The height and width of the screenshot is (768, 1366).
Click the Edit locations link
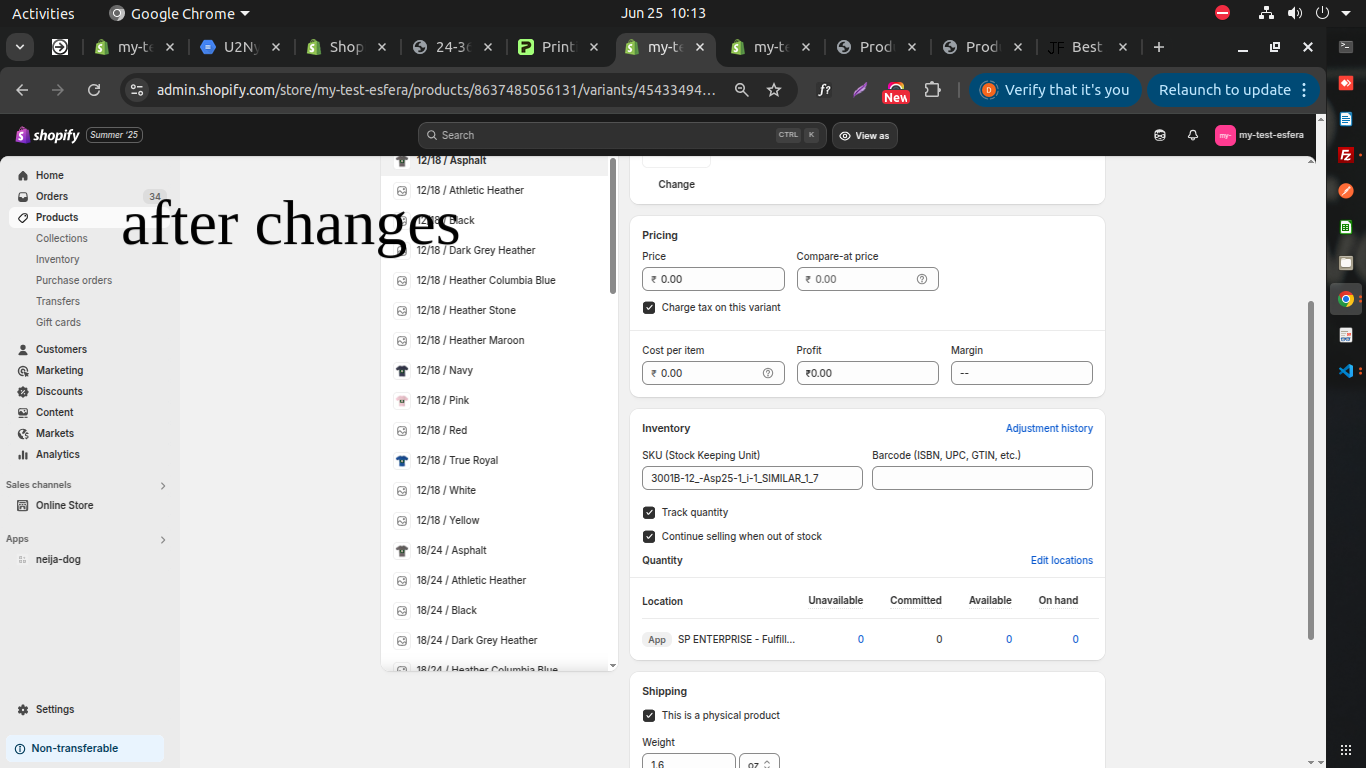click(1061, 560)
